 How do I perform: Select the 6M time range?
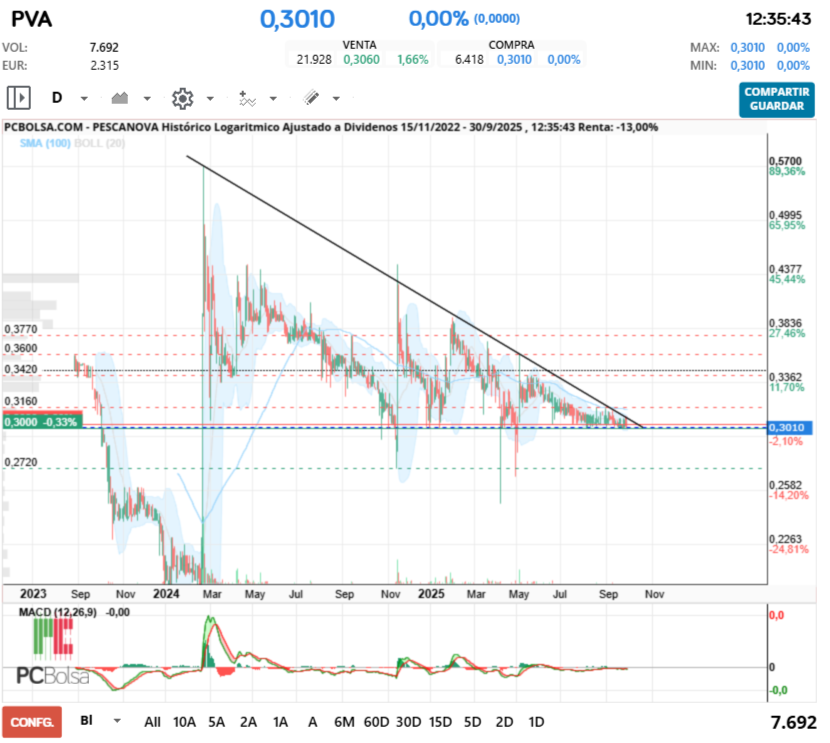point(344,721)
